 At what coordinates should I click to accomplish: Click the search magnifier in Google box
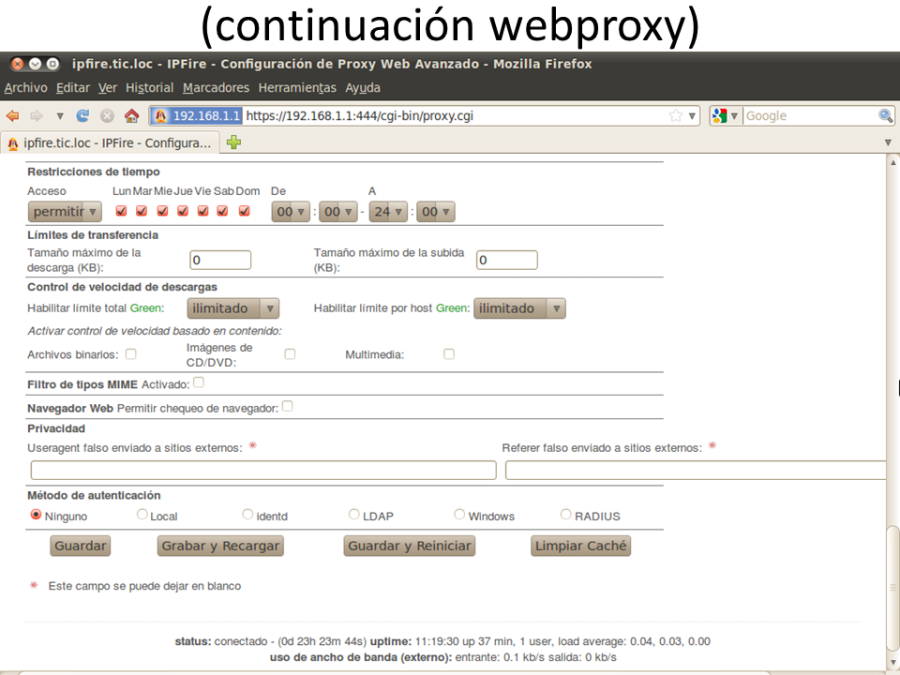coord(886,115)
